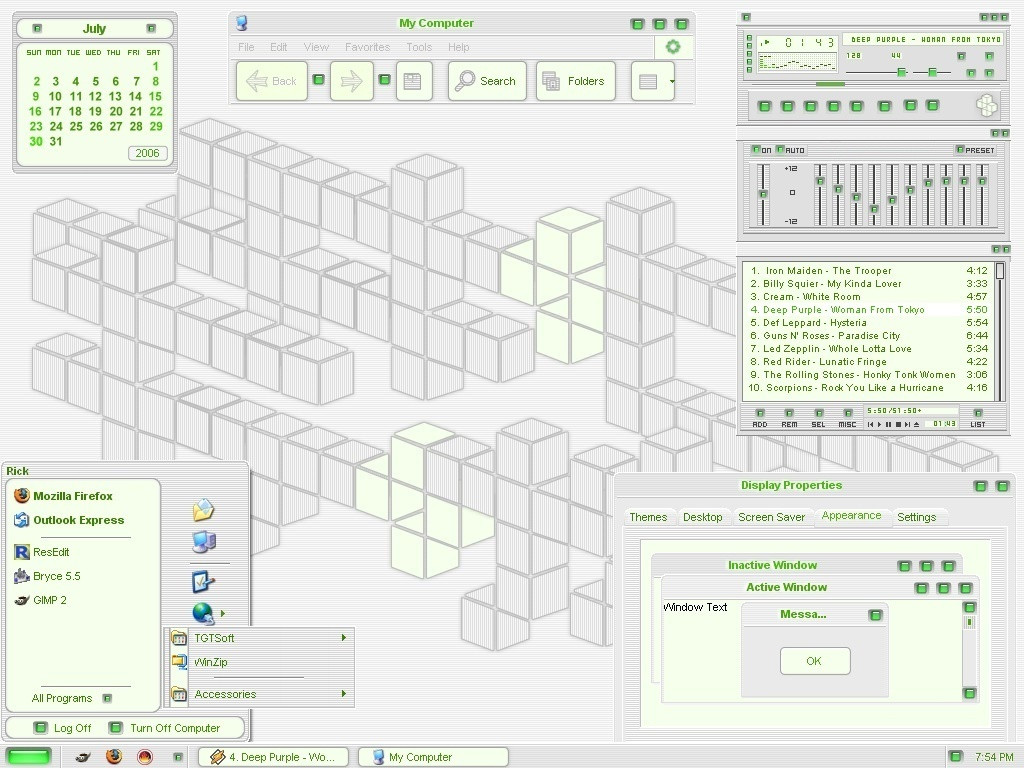Open the Views dropdown arrow in My Computer
This screenshot has width=1024, height=768.
tap(671, 81)
